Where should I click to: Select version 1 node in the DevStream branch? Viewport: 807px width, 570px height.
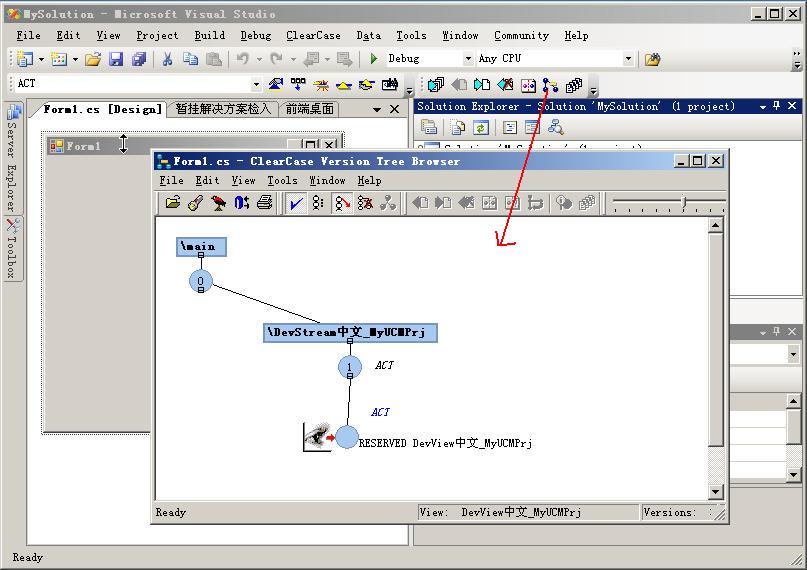[350, 367]
